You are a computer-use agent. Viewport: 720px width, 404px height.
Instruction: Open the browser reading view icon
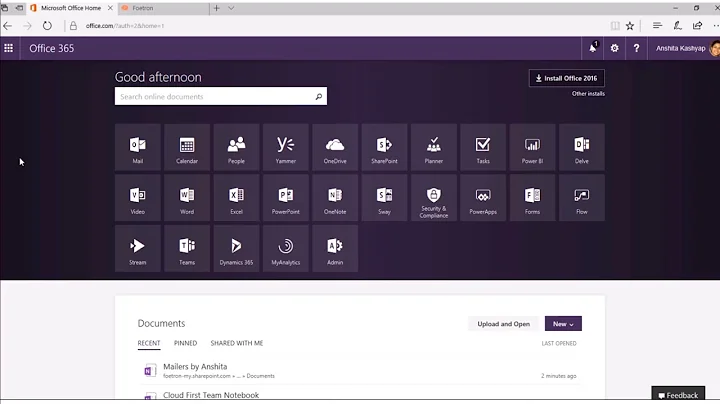pyautogui.click(x=615, y=26)
